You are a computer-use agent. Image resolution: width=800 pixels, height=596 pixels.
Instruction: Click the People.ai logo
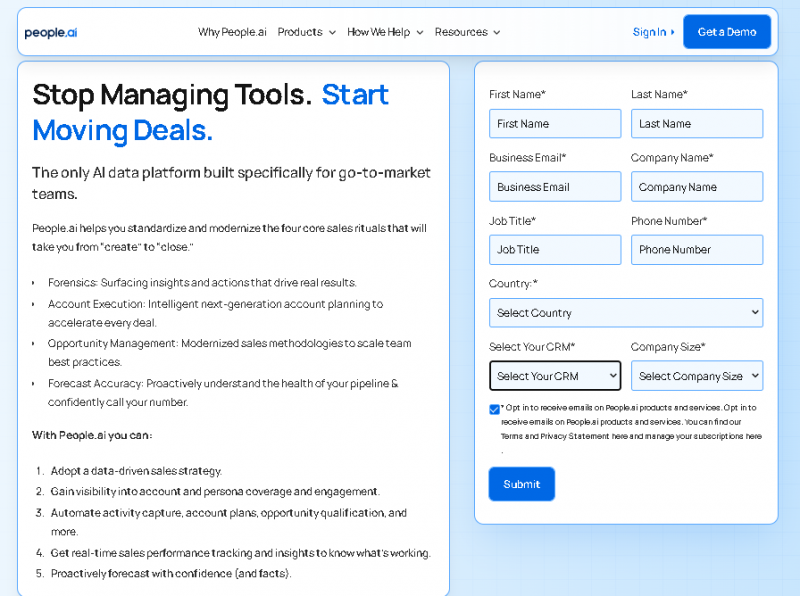(51, 32)
